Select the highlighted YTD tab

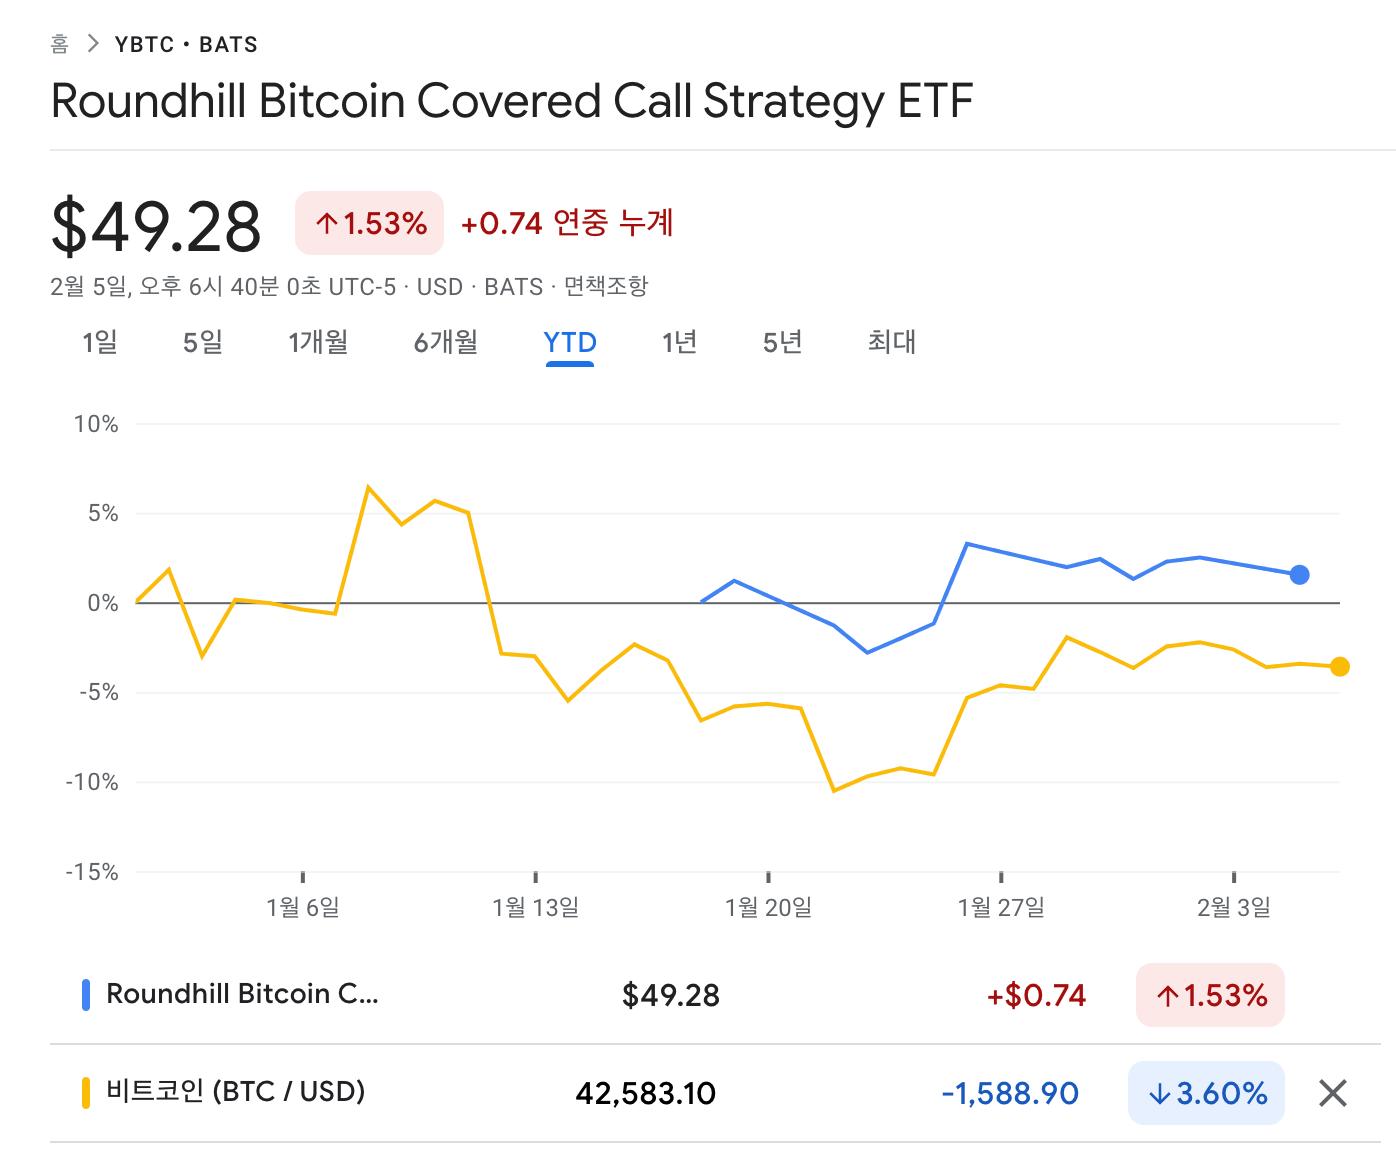pyautogui.click(x=569, y=342)
